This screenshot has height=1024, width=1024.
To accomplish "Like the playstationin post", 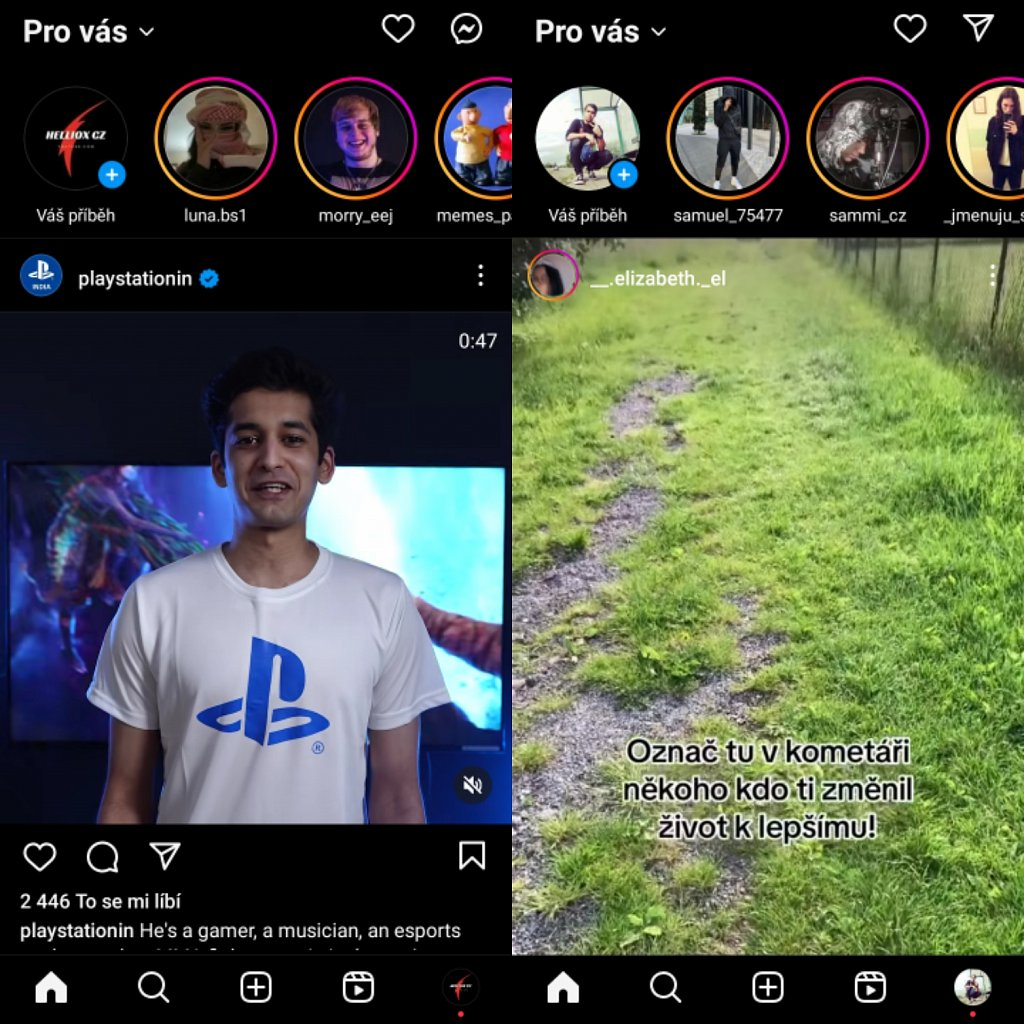I will click(x=40, y=856).
